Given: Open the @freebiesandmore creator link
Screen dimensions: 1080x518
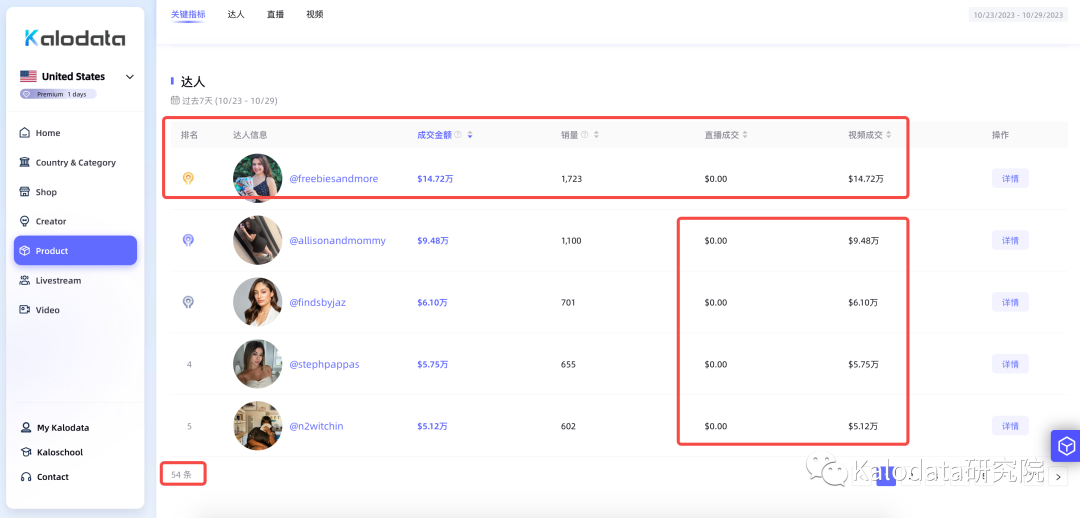Looking at the screenshot, I should (333, 178).
